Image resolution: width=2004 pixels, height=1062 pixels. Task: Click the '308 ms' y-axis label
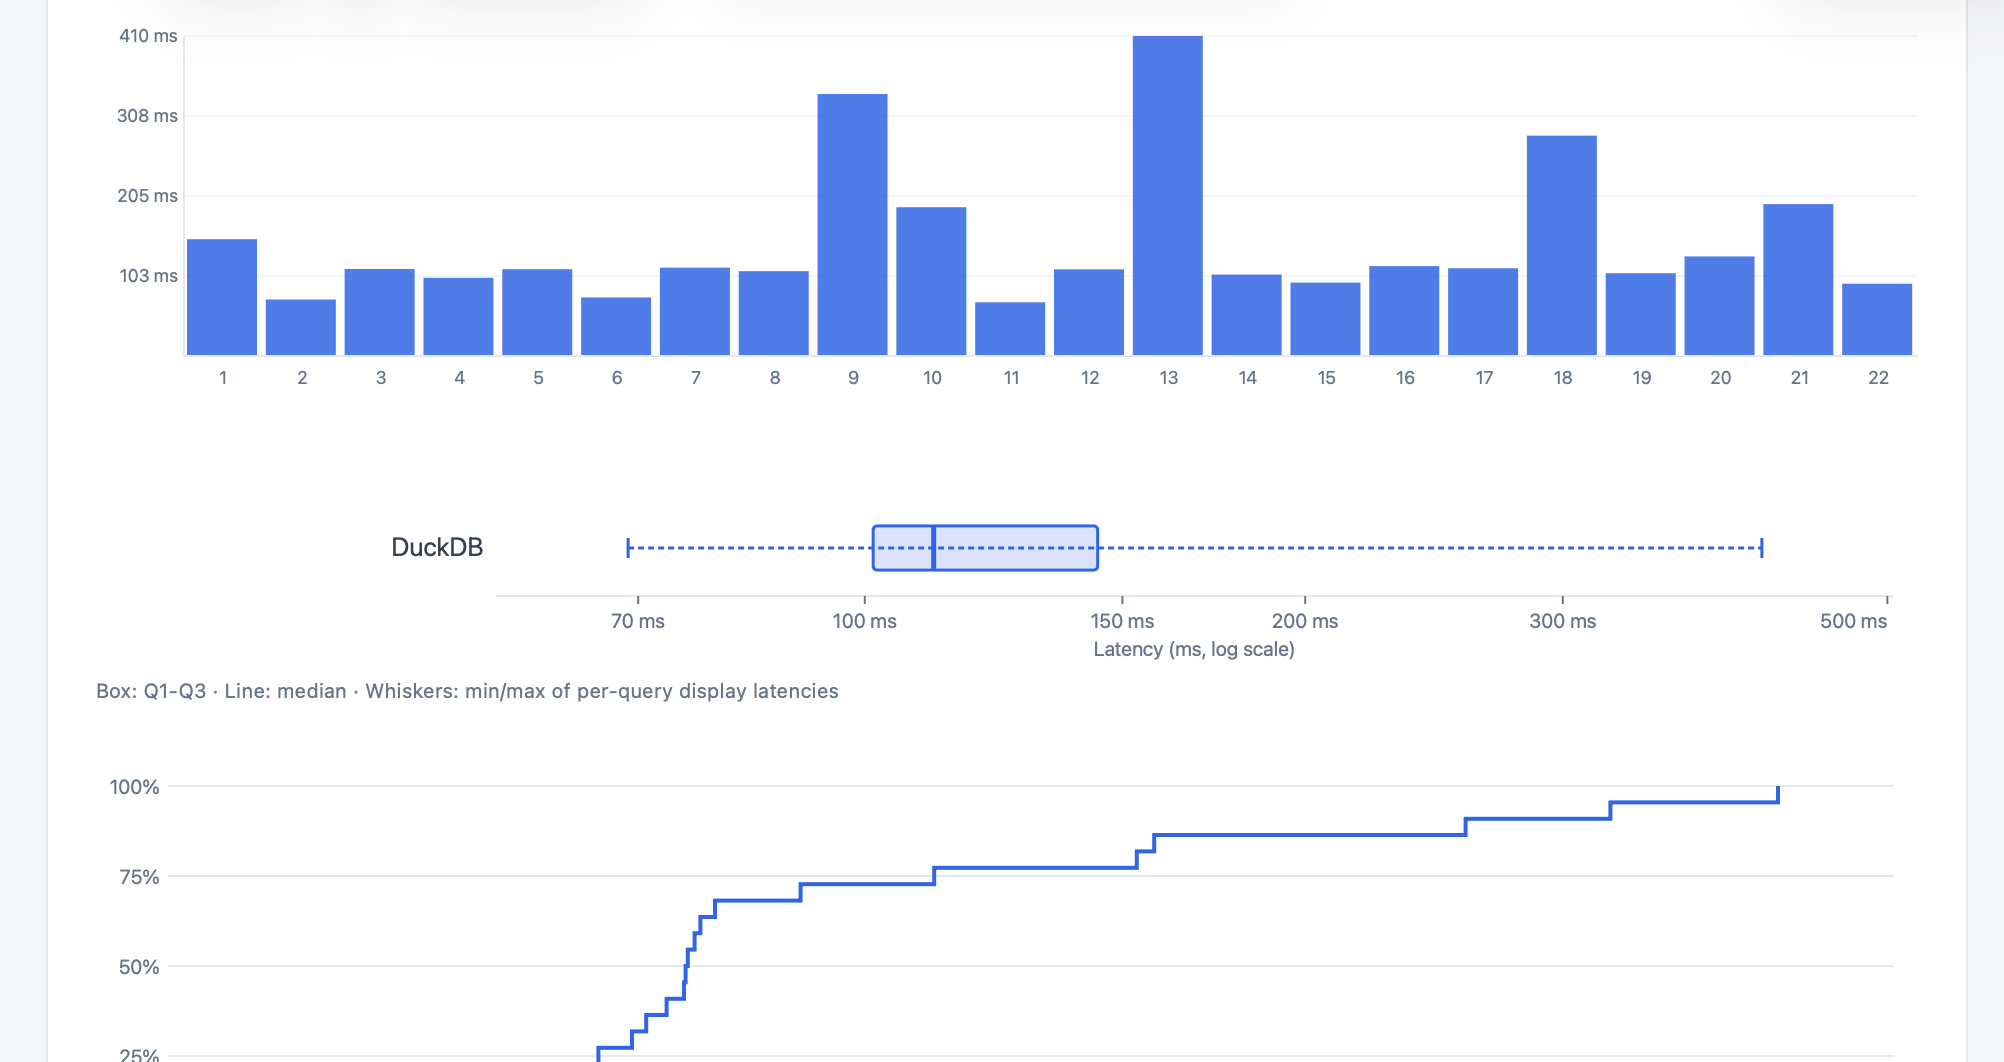(x=147, y=116)
